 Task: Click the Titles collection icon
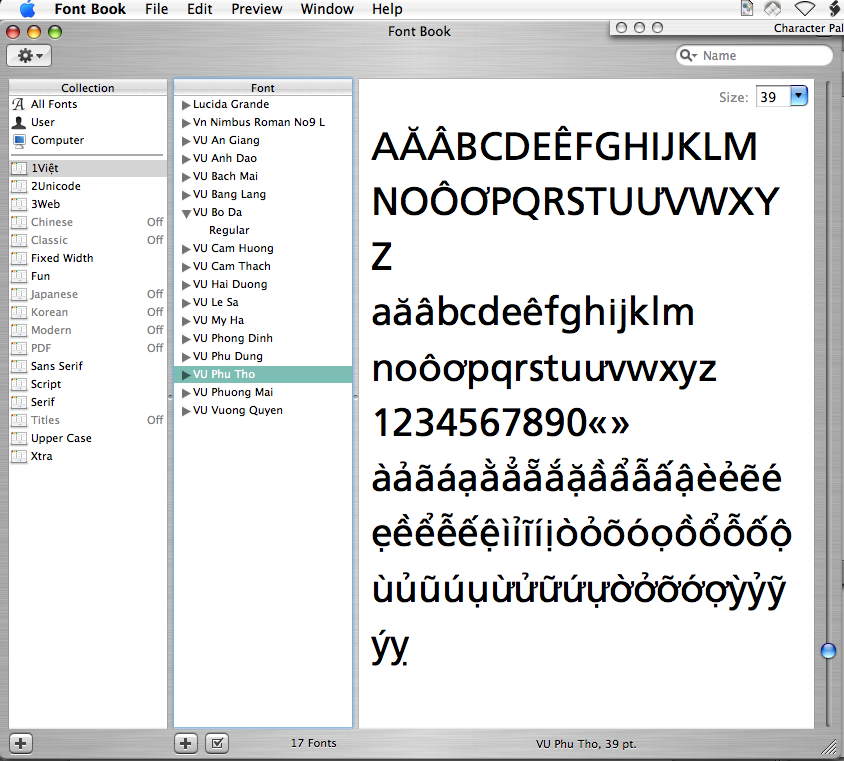(x=19, y=420)
